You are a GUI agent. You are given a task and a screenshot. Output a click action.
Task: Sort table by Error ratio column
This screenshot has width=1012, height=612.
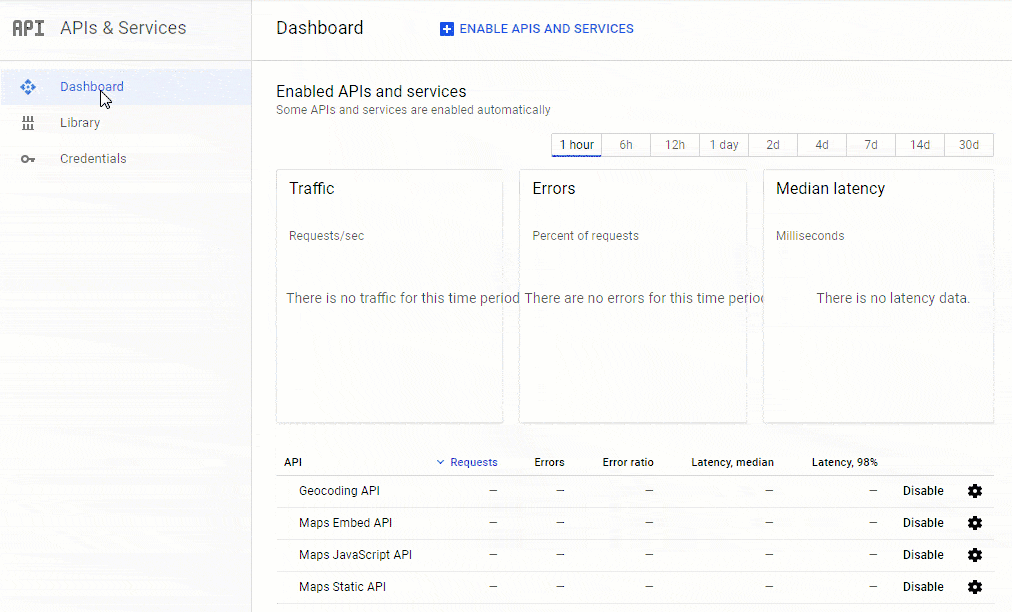[628, 462]
